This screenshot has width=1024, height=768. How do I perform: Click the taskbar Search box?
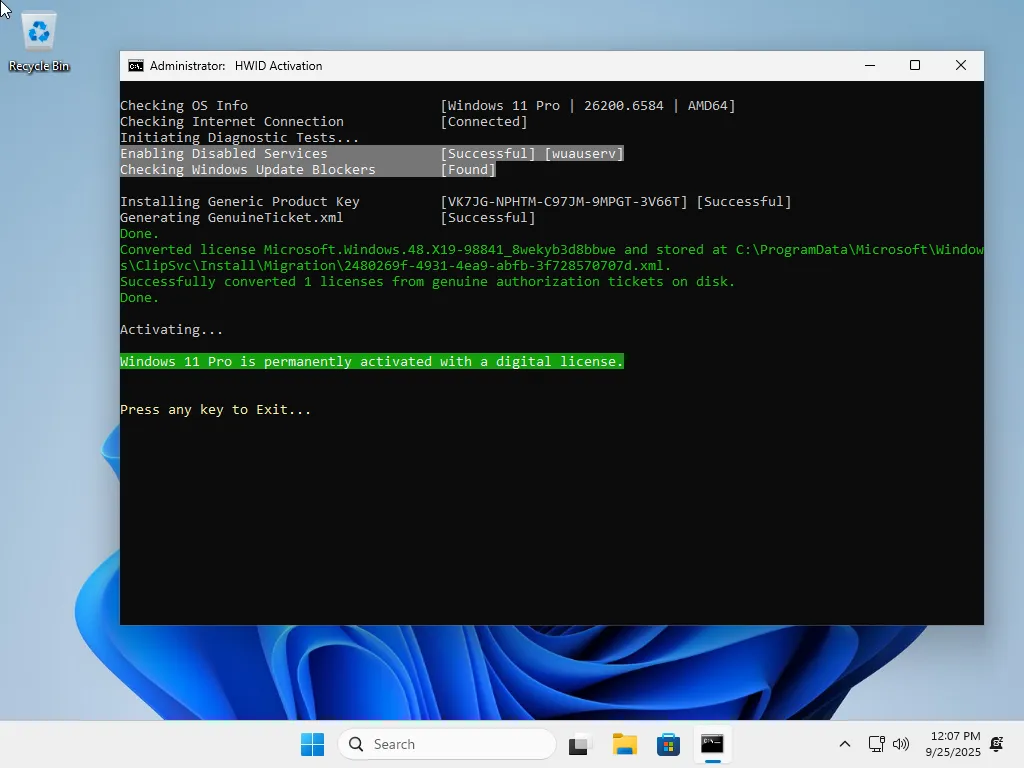pyautogui.click(x=447, y=744)
